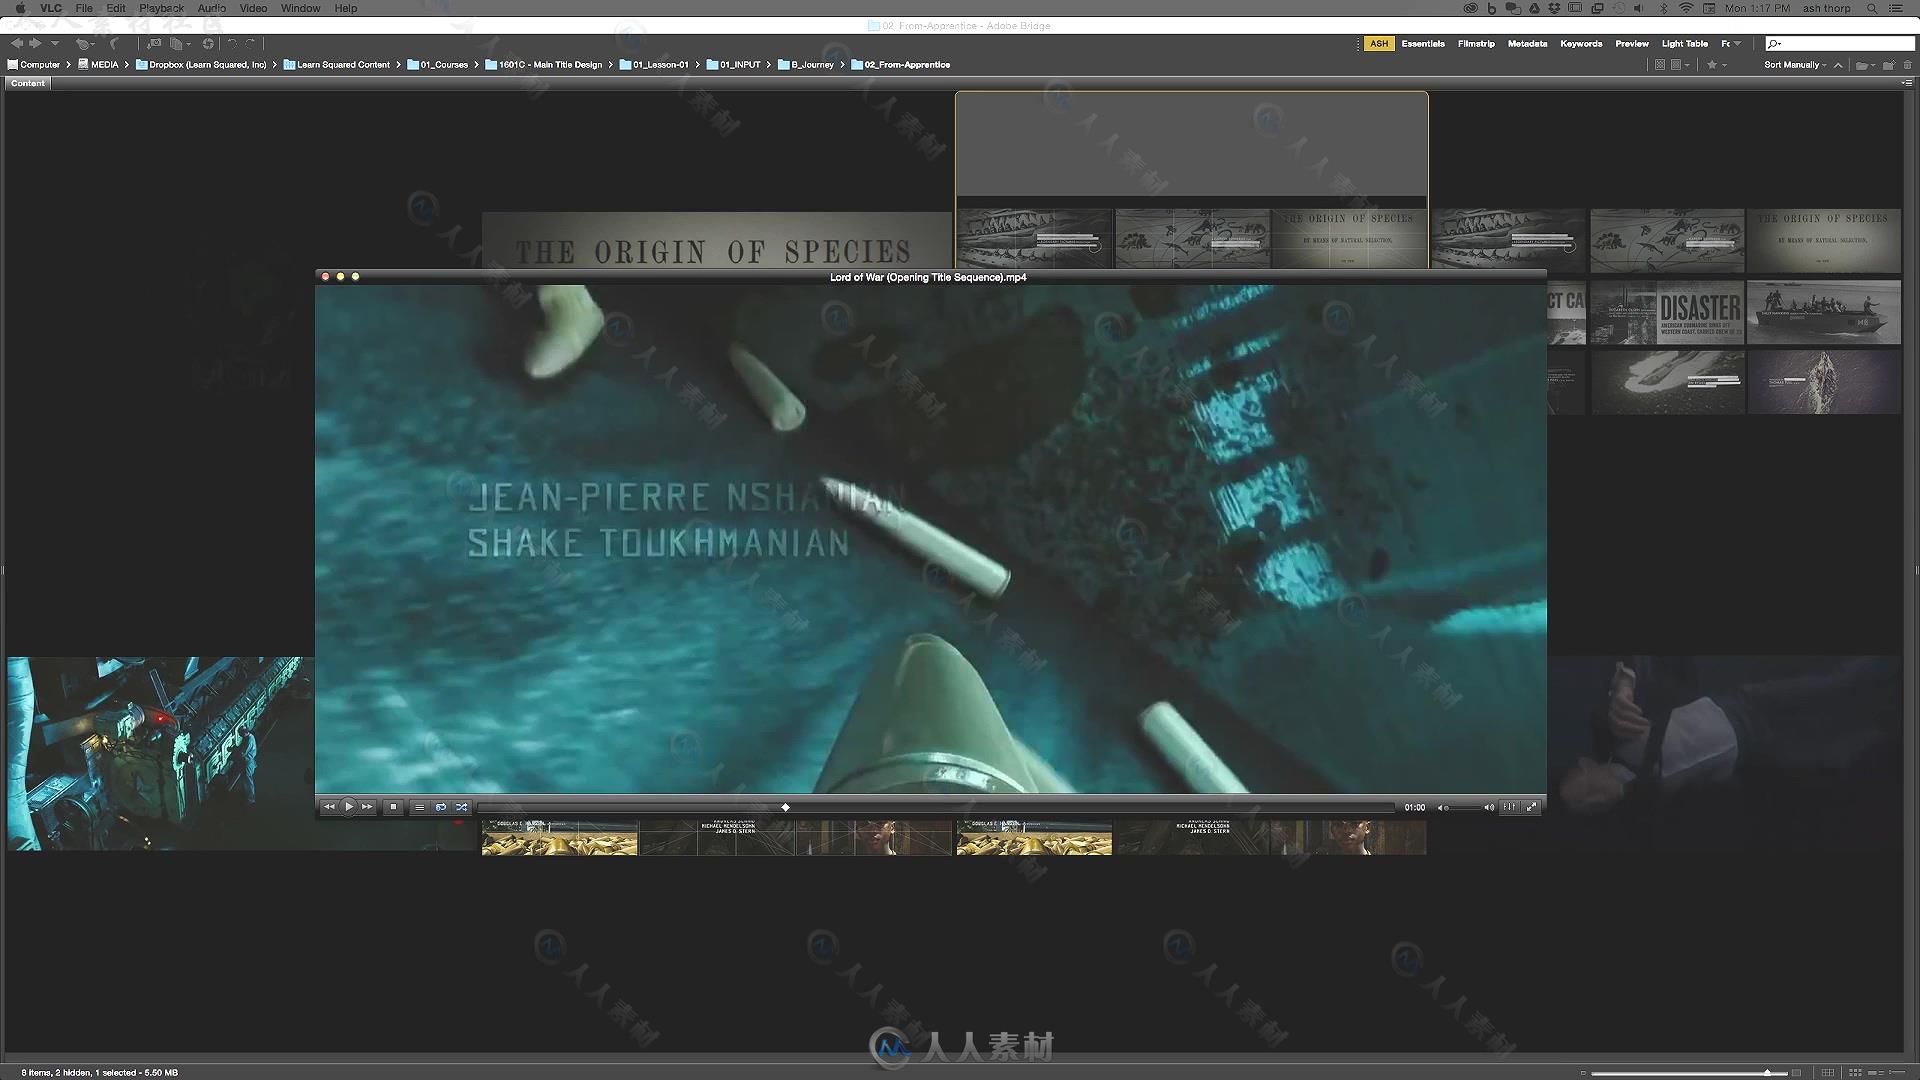Switch to the Metadata workspace
This screenshot has height=1080, width=1920.
coord(1527,44)
